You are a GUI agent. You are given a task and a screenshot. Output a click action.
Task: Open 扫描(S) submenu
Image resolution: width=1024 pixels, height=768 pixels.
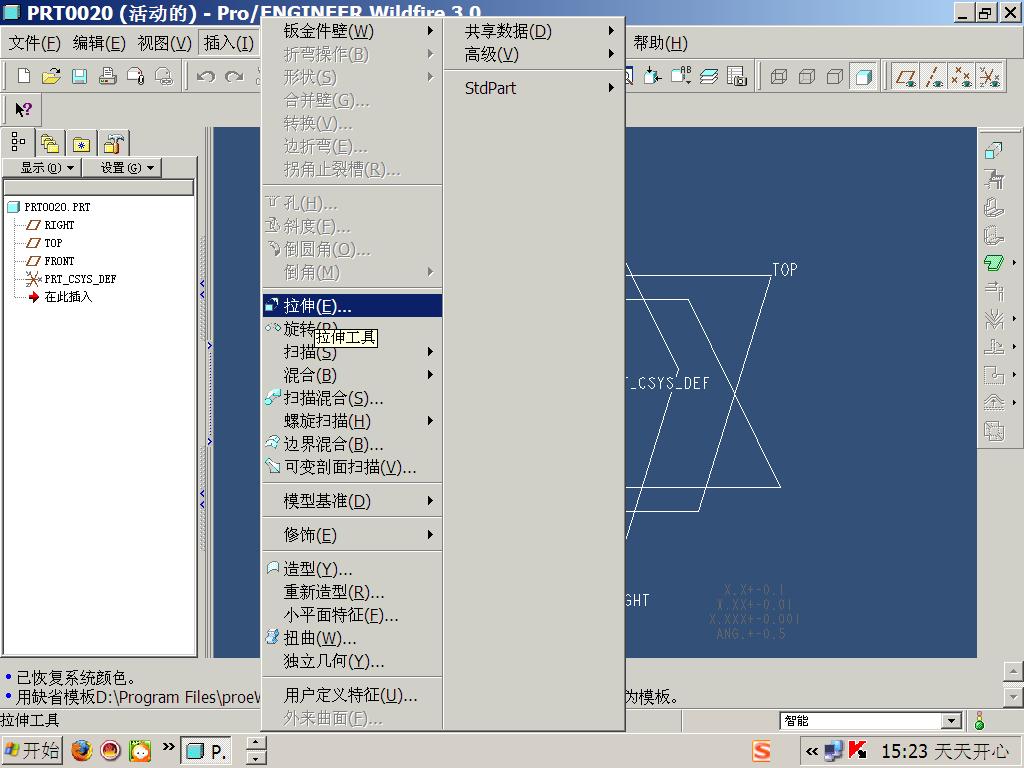(352, 352)
